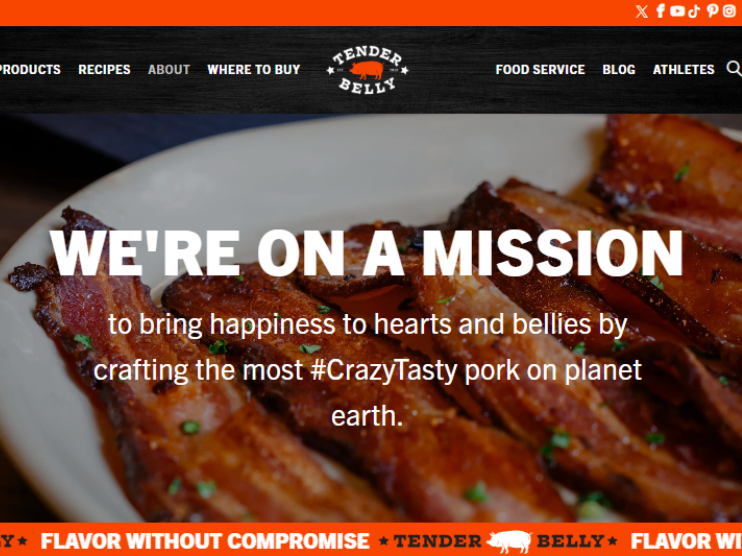This screenshot has width=742, height=556.
Task: Go to Instagram via its icon
Action: click(x=729, y=11)
